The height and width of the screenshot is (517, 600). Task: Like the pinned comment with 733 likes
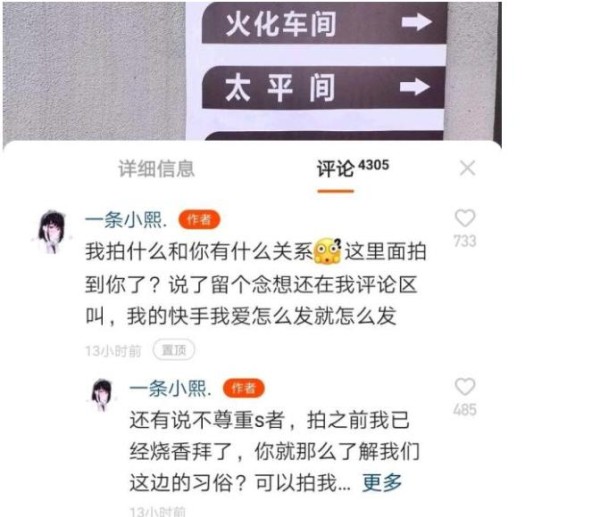(465, 219)
